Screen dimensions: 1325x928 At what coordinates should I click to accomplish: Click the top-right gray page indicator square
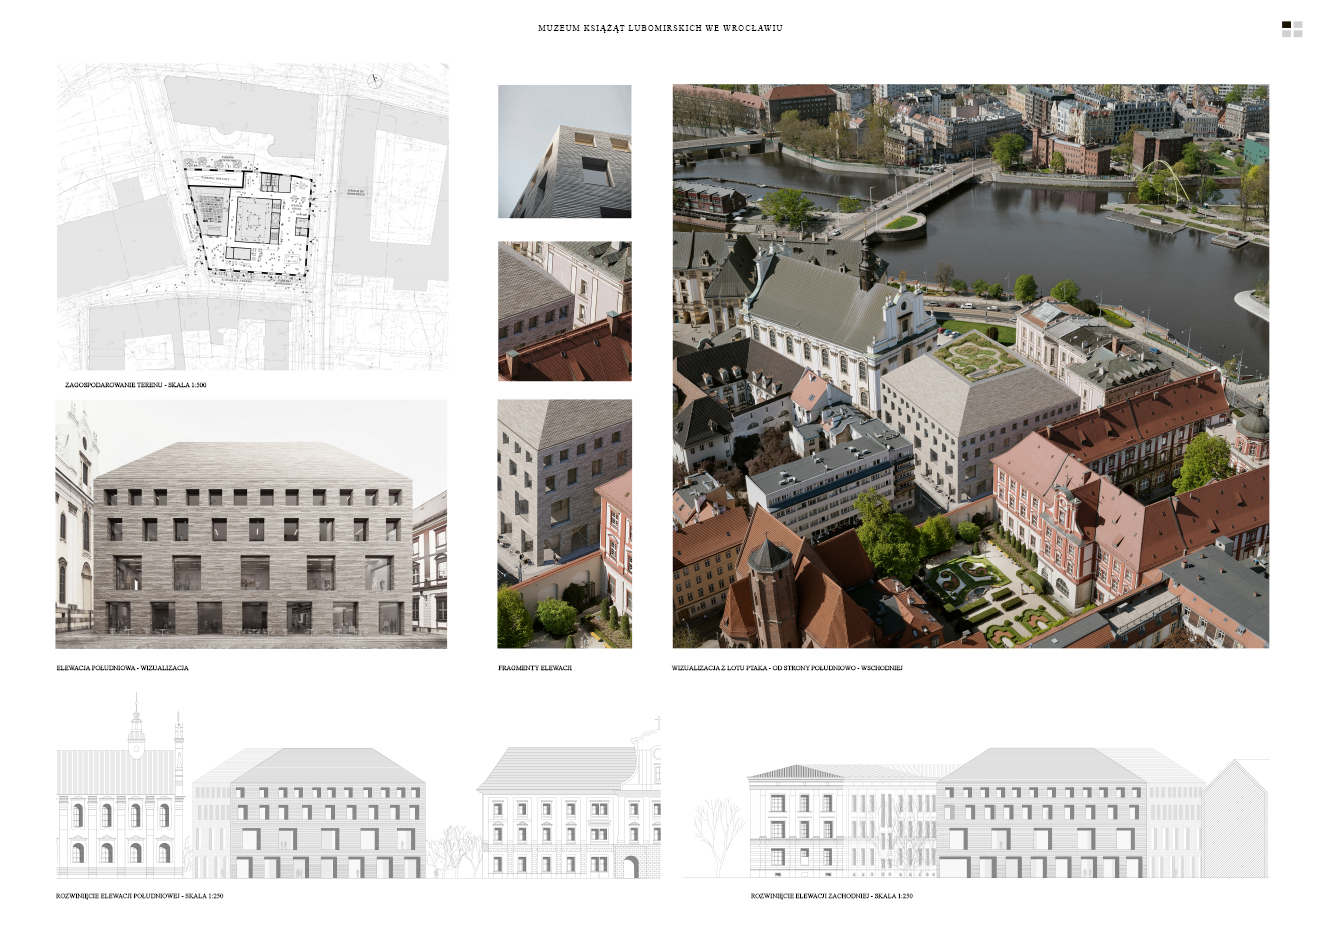(x=1298, y=25)
